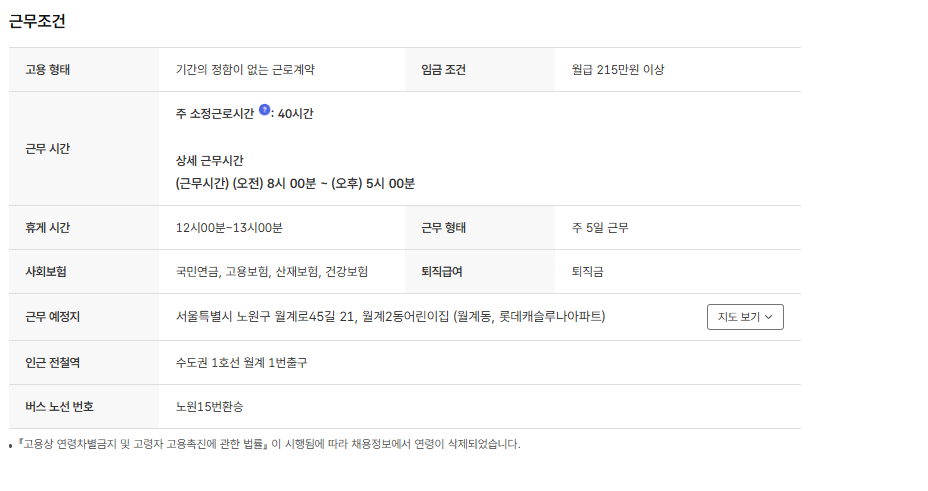
Task: Click the 월급 215만원 이상 wage value
Action: pos(617,70)
